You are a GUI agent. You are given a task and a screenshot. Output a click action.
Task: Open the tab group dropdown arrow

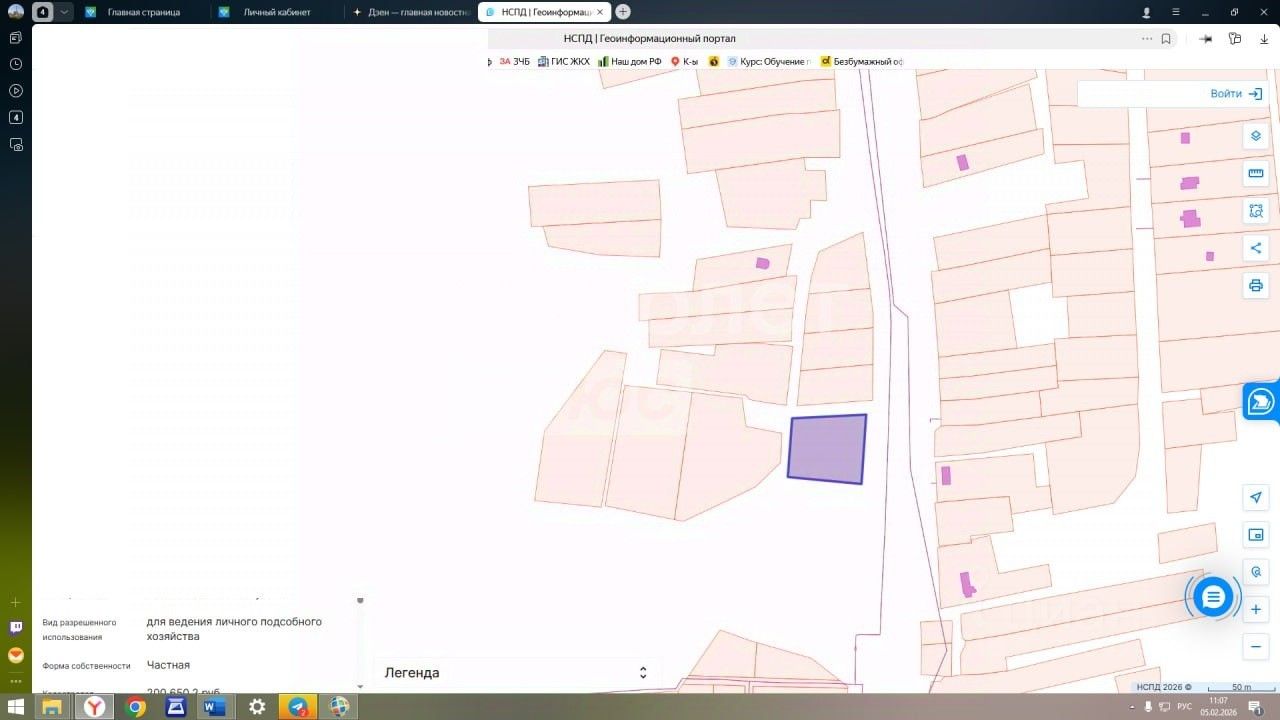pos(65,12)
